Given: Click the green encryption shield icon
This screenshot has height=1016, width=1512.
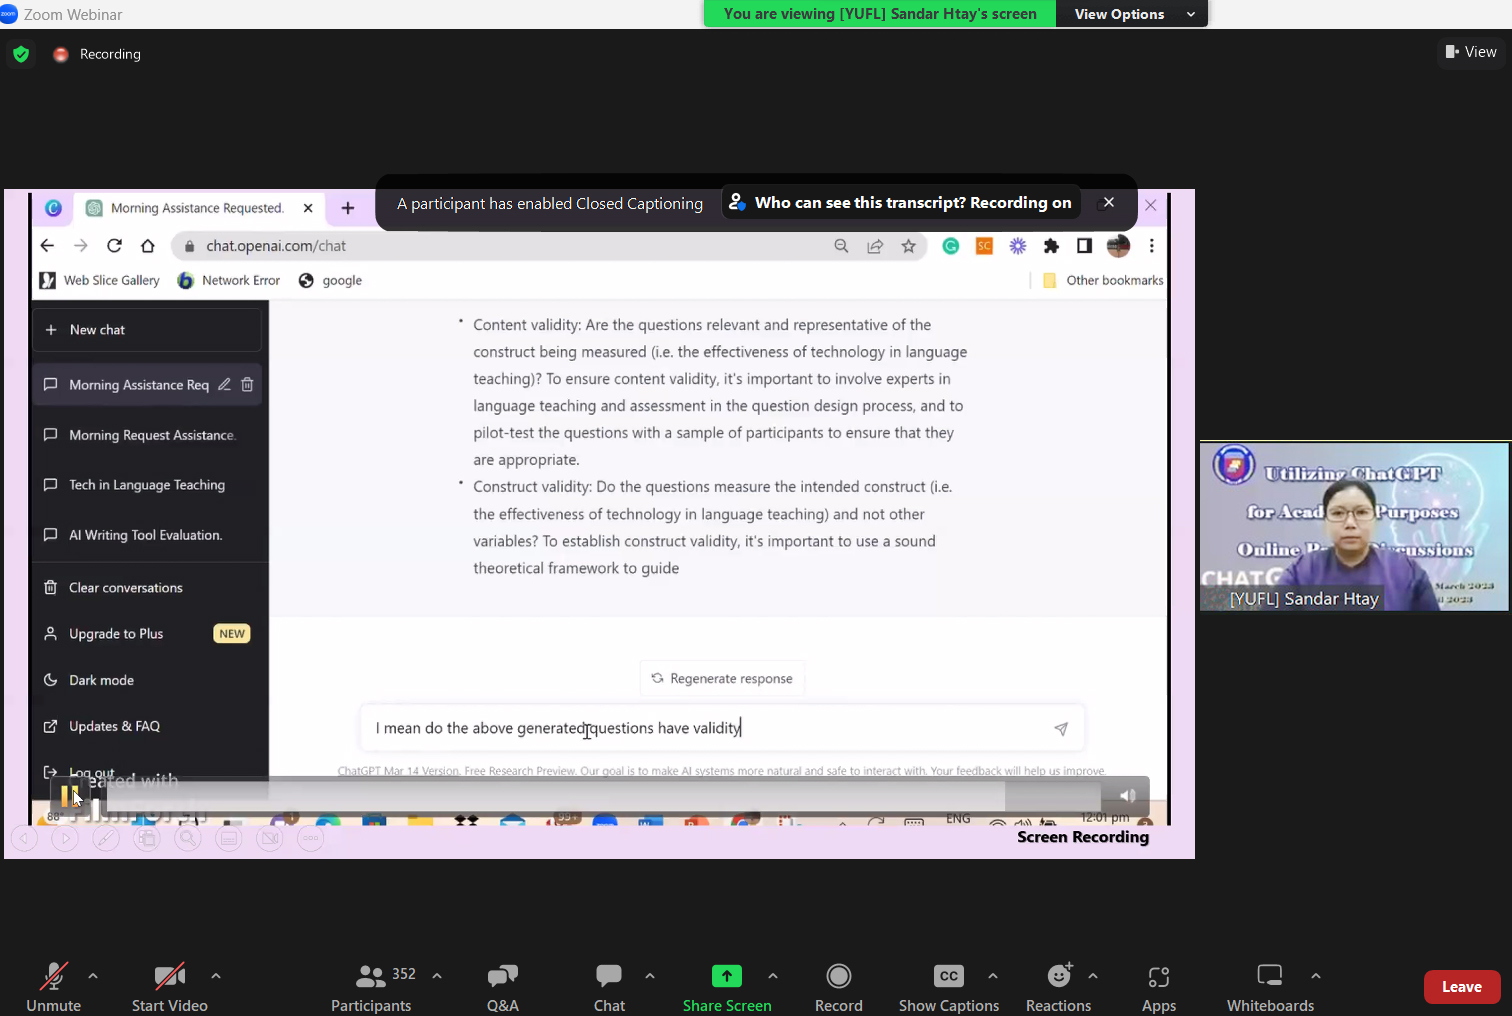Looking at the screenshot, I should (x=21, y=54).
